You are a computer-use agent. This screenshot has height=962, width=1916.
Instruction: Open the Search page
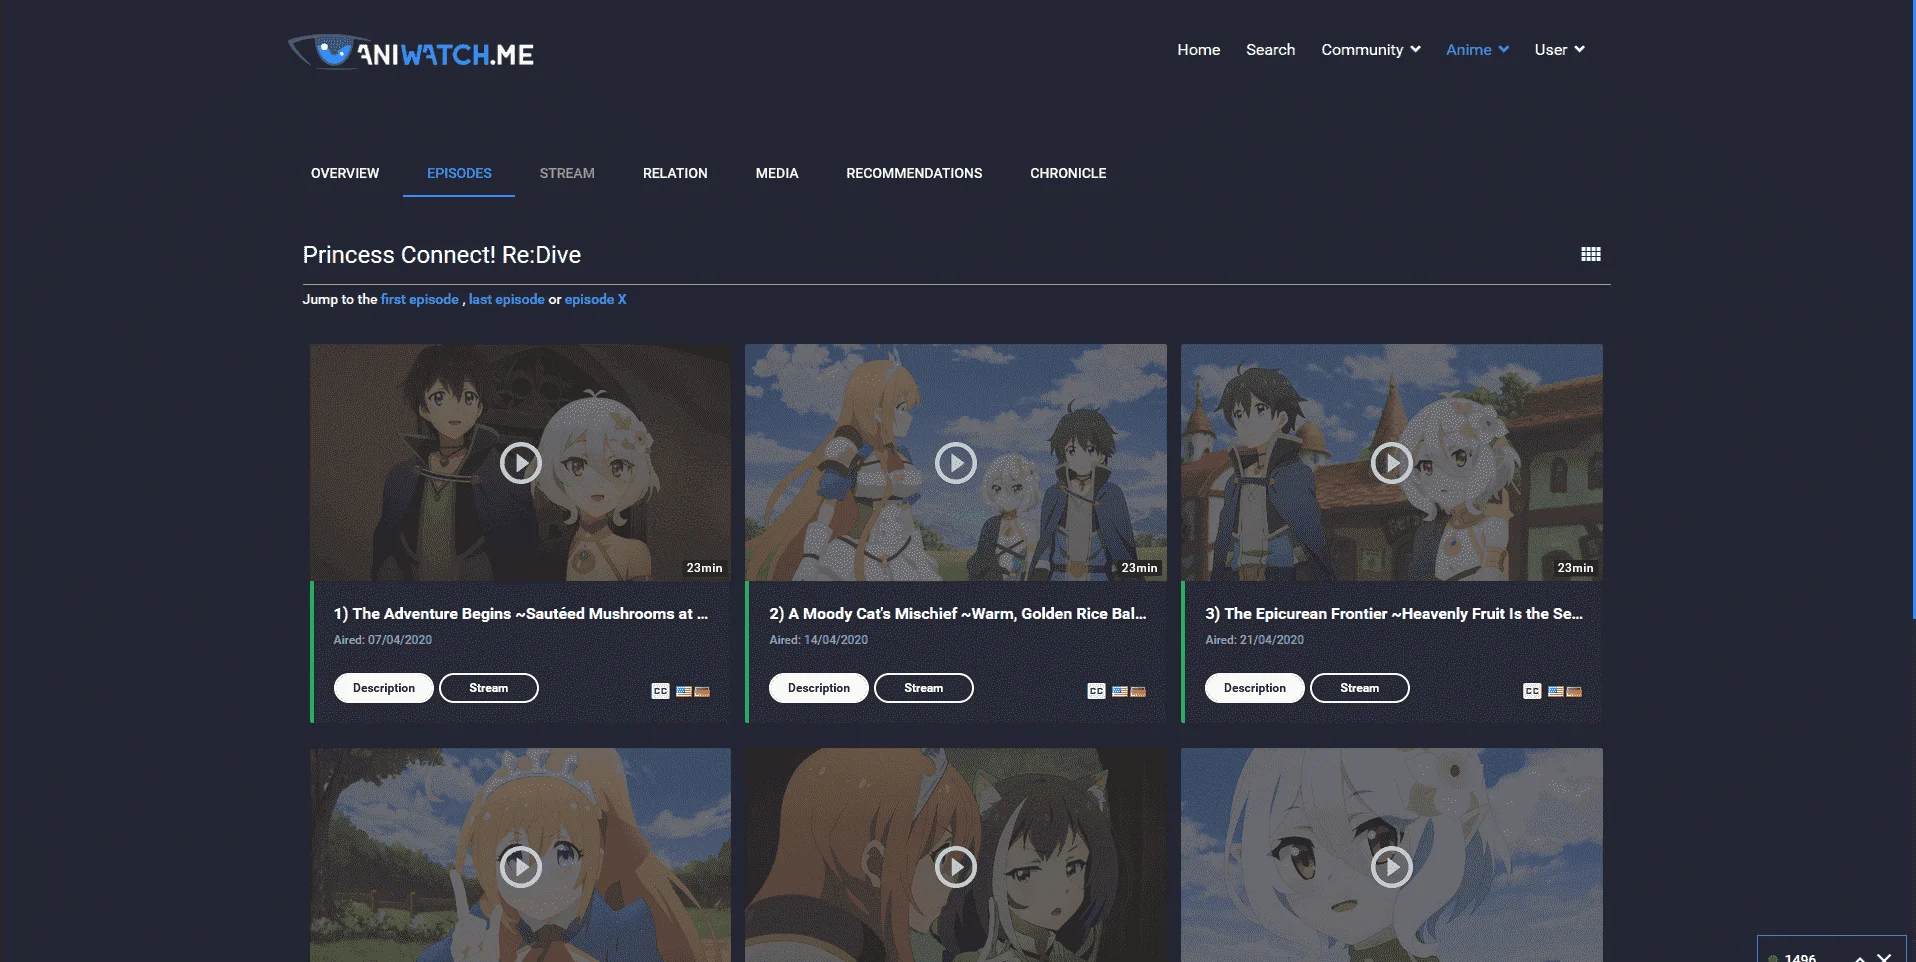[1271, 50]
